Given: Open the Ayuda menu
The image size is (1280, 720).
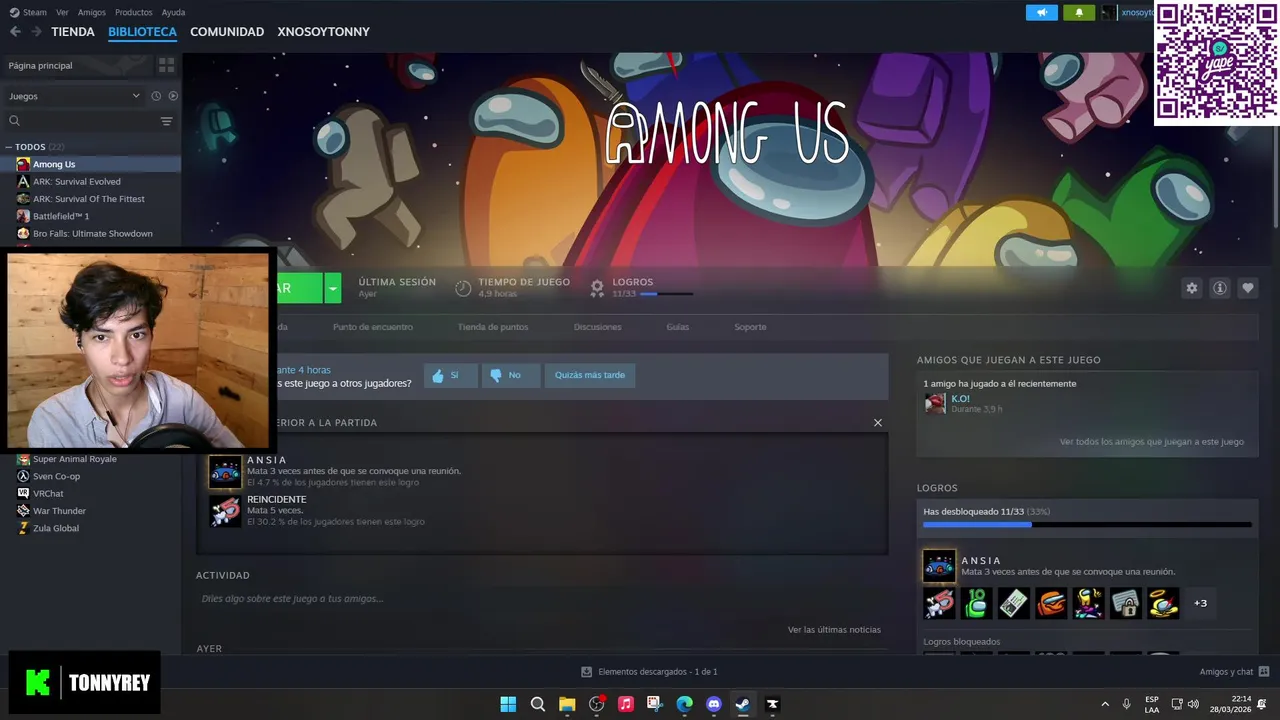Looking at the screenshot, I should tap(173, 12).
